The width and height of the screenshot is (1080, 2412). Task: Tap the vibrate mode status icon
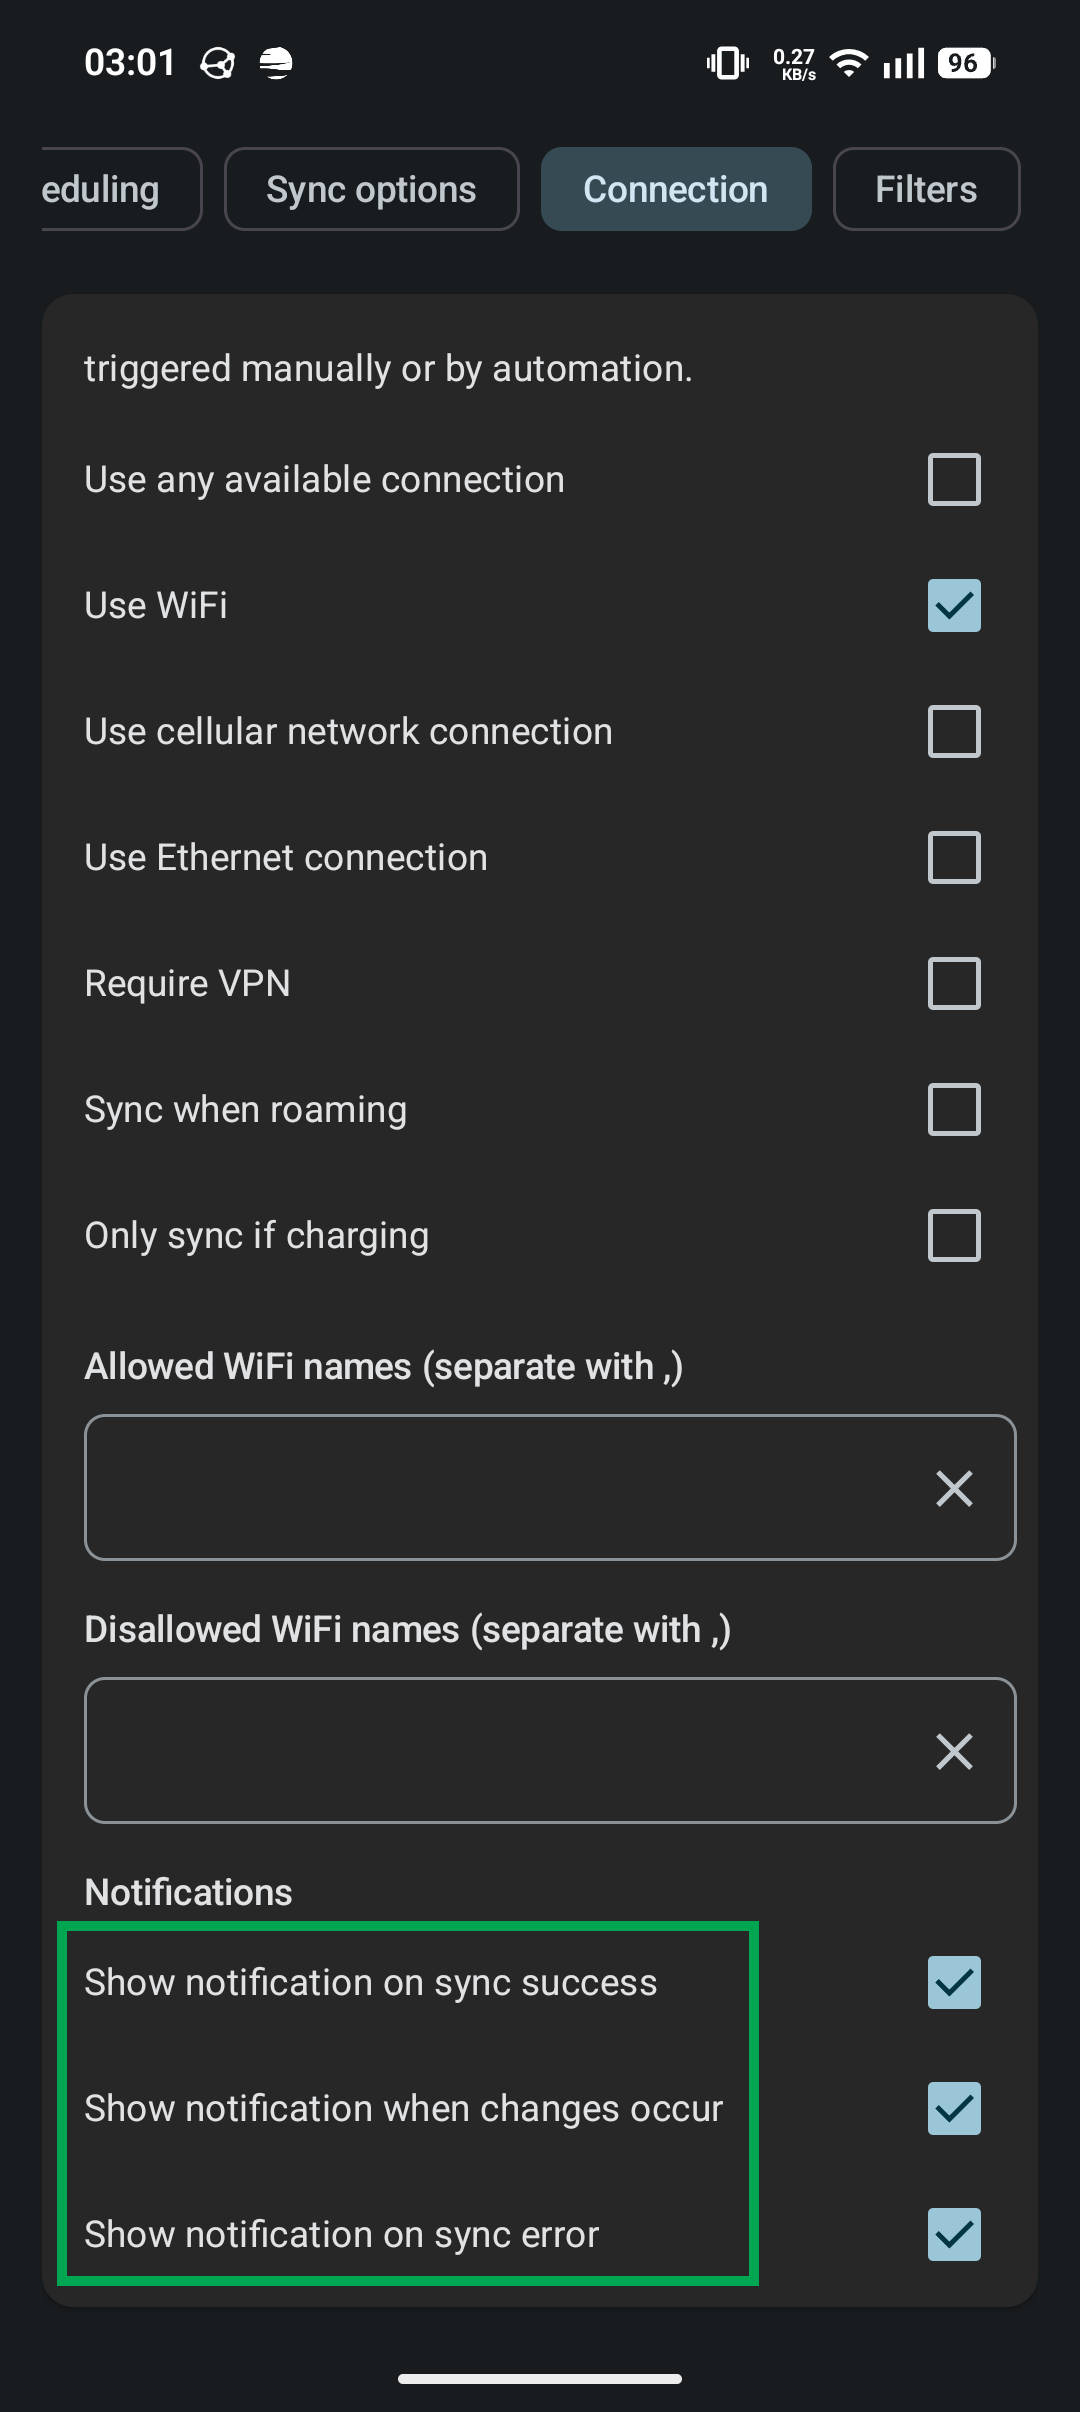click(727, 63)
